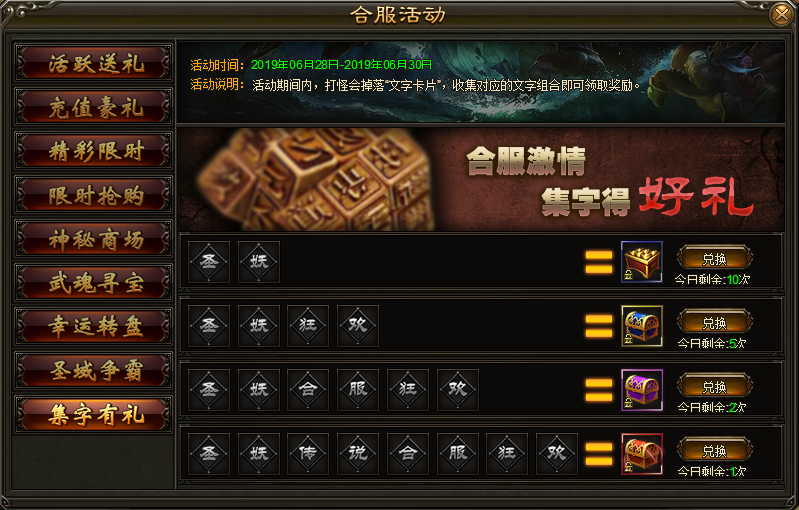Click 兑换 for the two-character set
Image resolution: width=799 pixels, height=510 pixels.
click(x=714, y=259)
